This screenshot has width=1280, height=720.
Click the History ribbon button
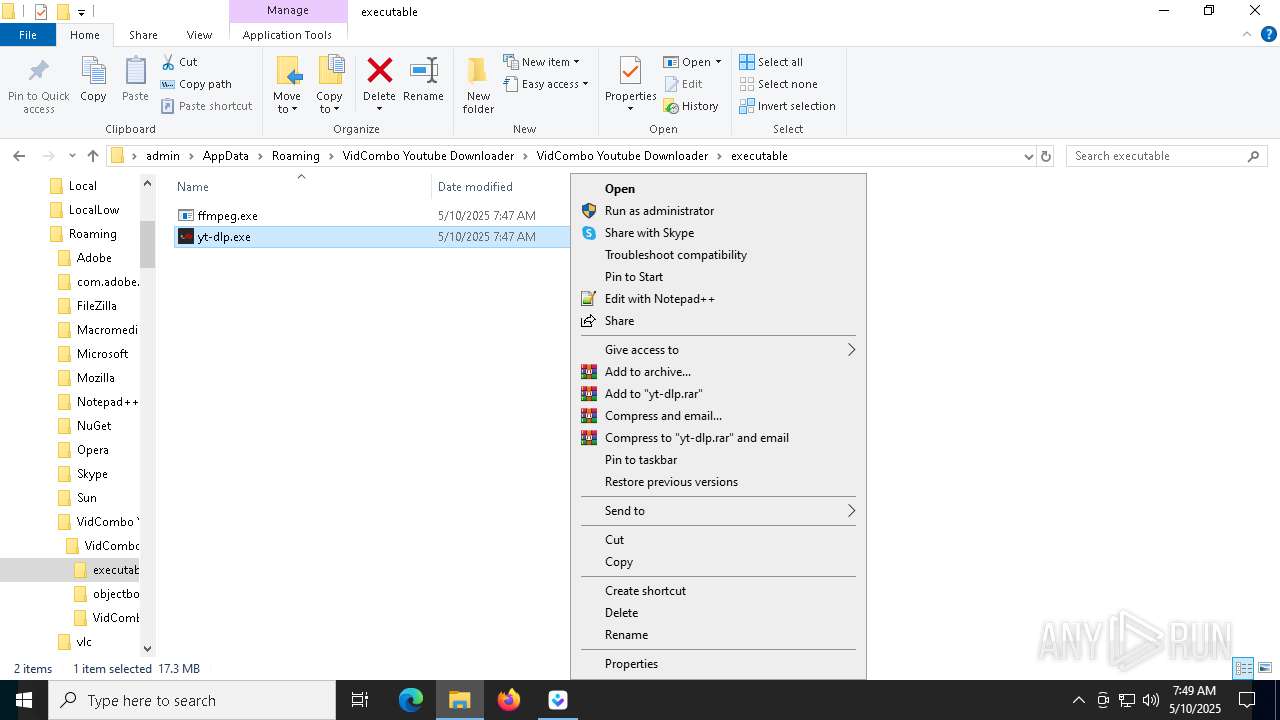click(691, 106)
